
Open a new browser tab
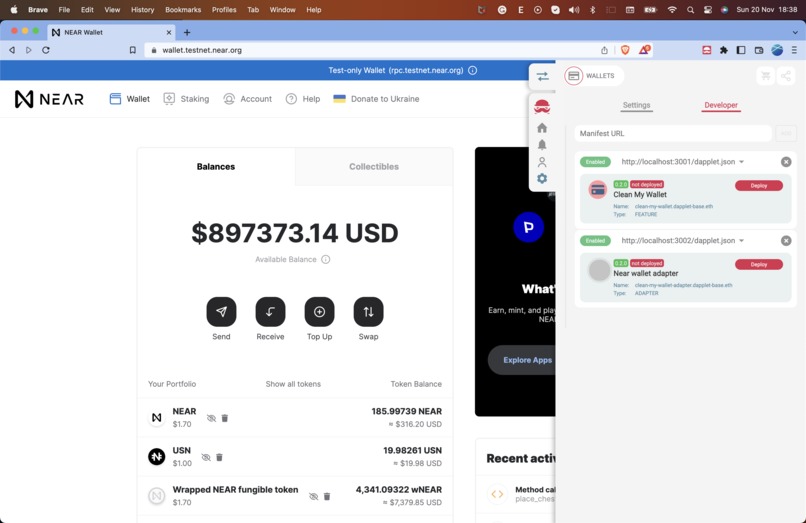(x=187, y=32)
